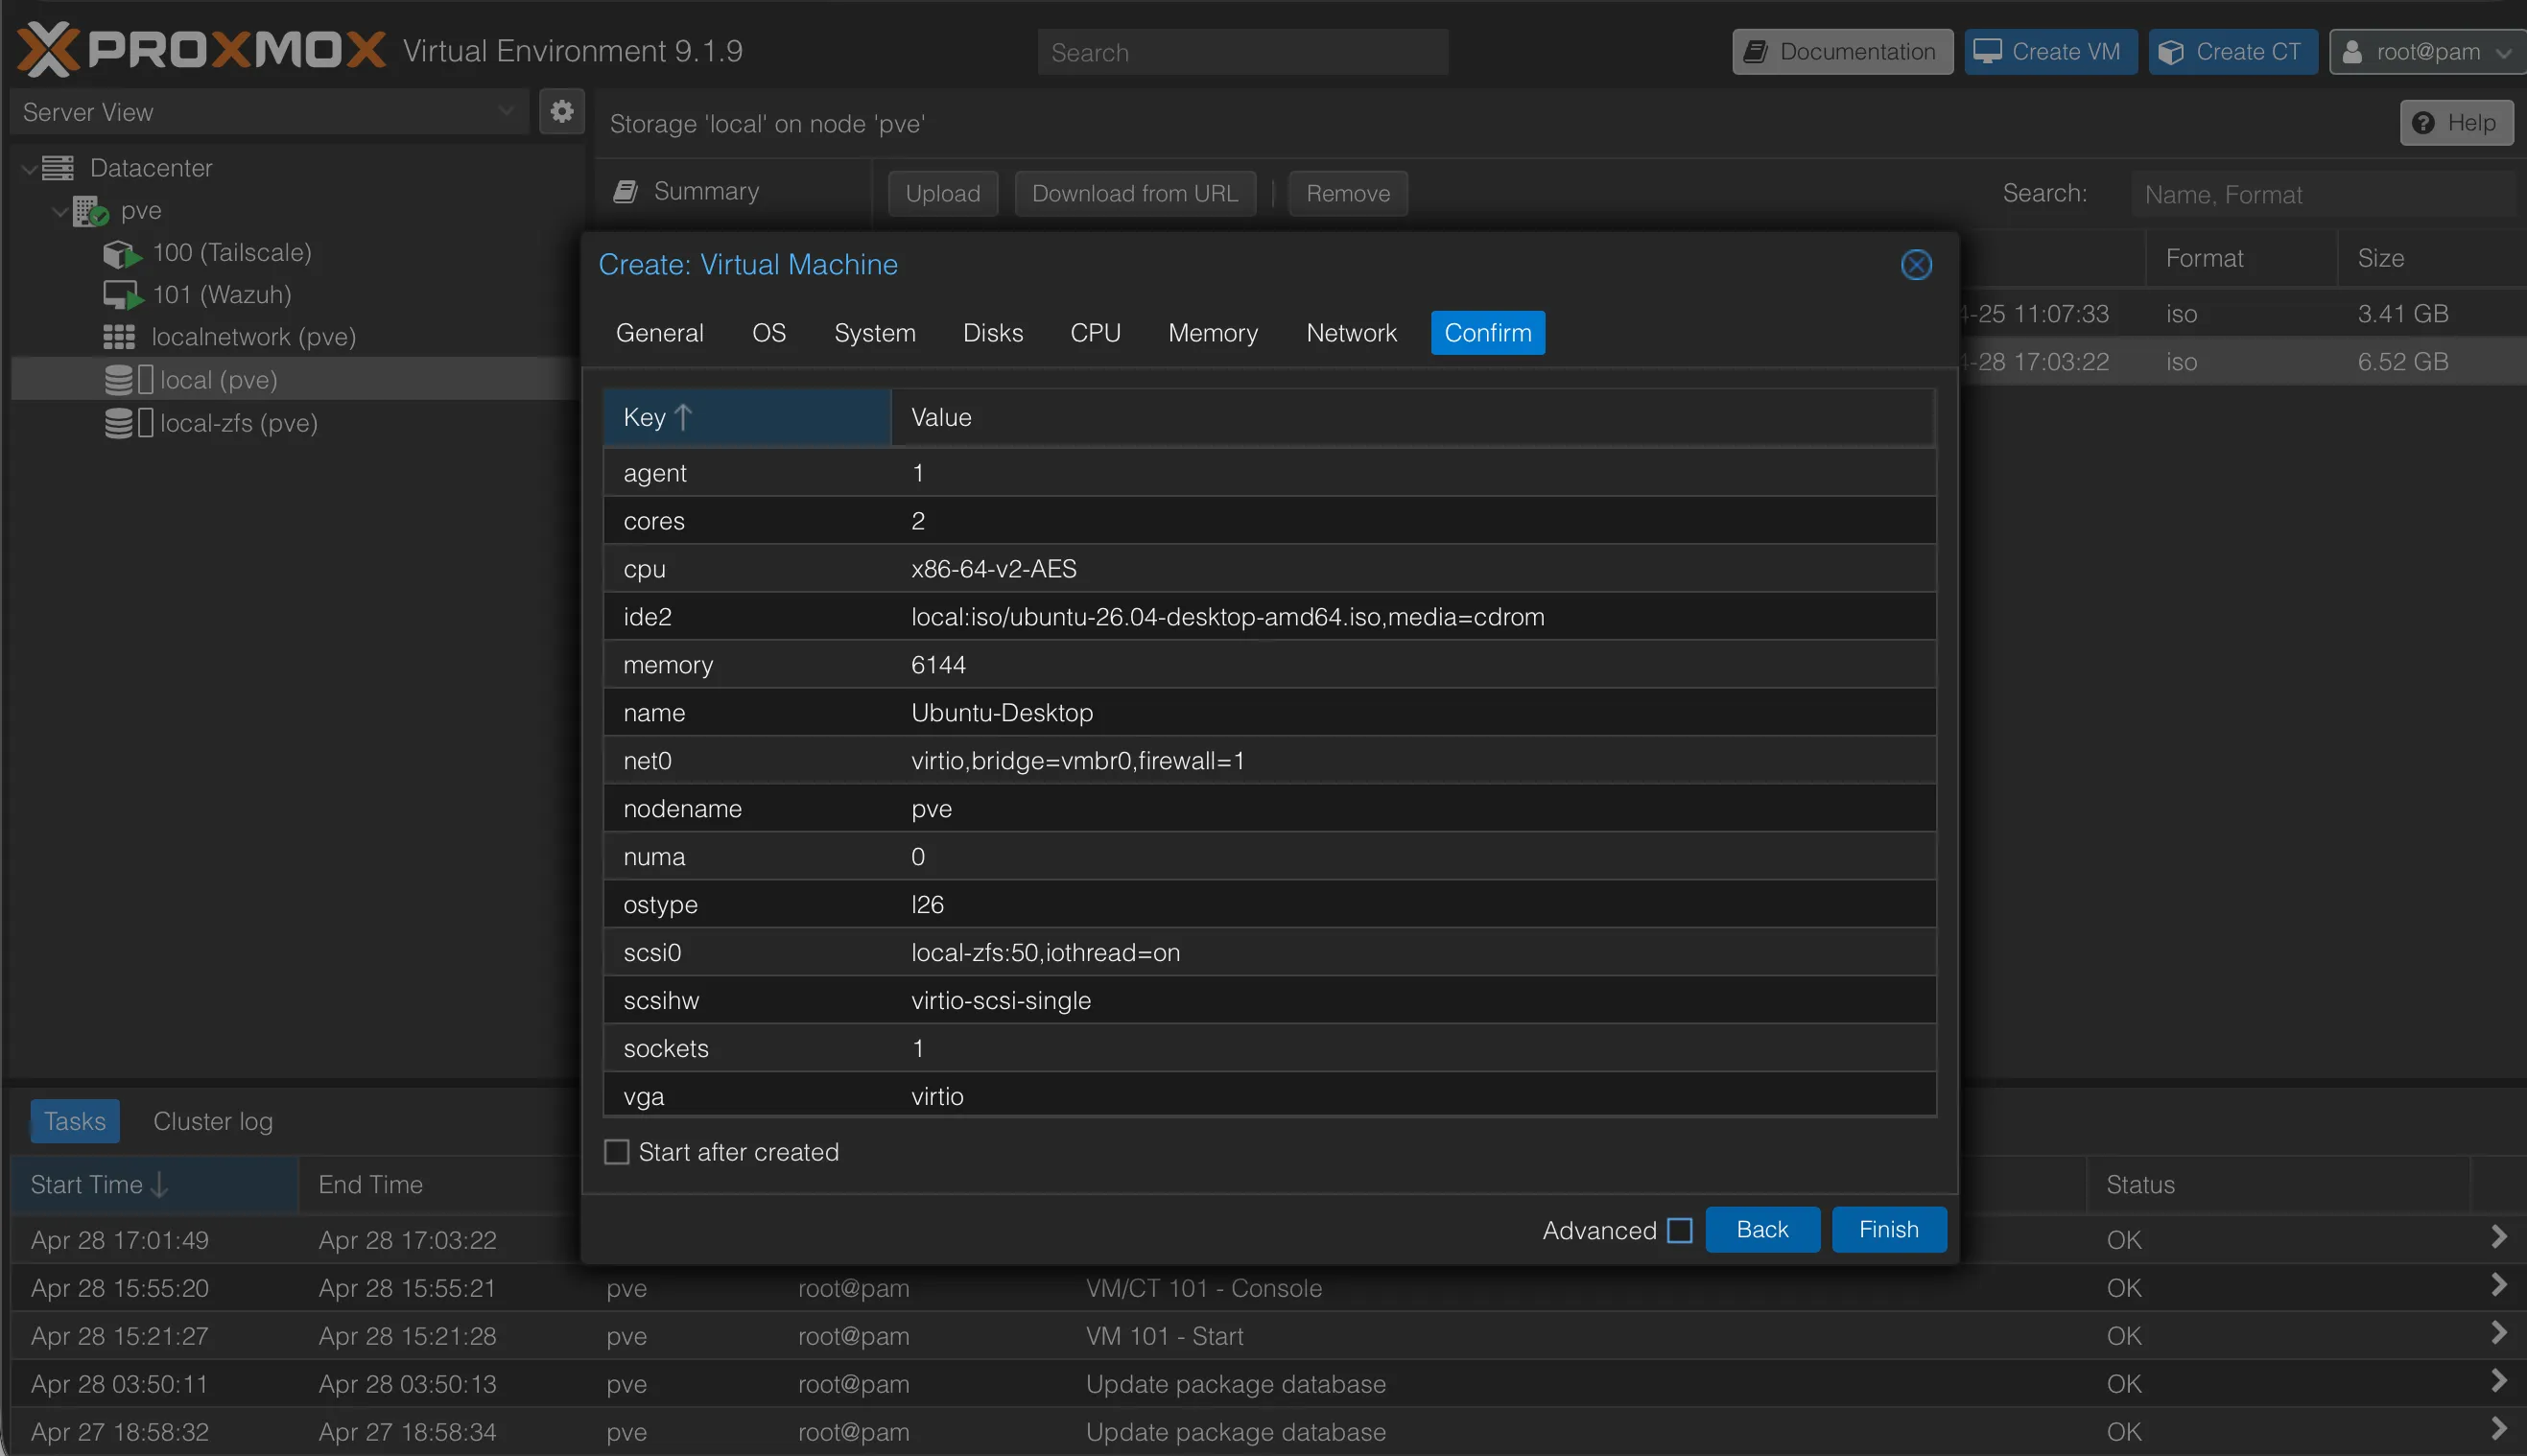Expand Apr 28 03:50:11 Update package task
The image size is (2527, 1456).
(2498, 1381)
